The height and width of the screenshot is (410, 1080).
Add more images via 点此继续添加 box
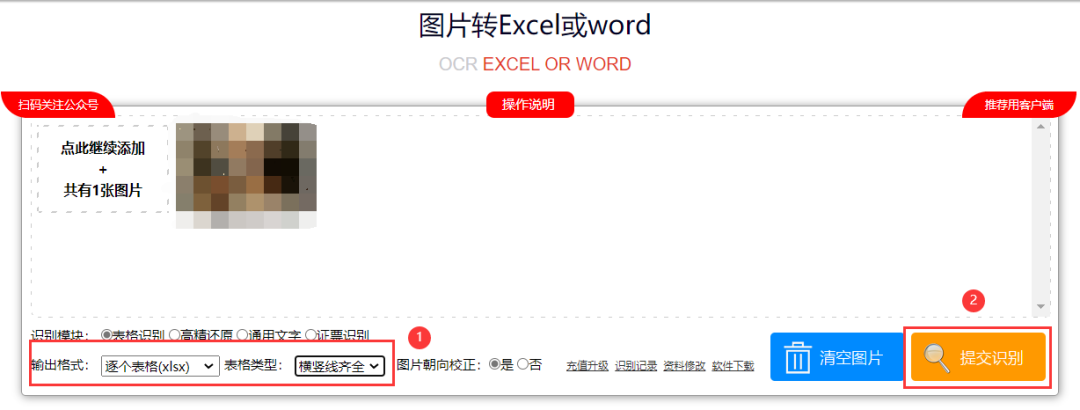(x=103, y=169)
